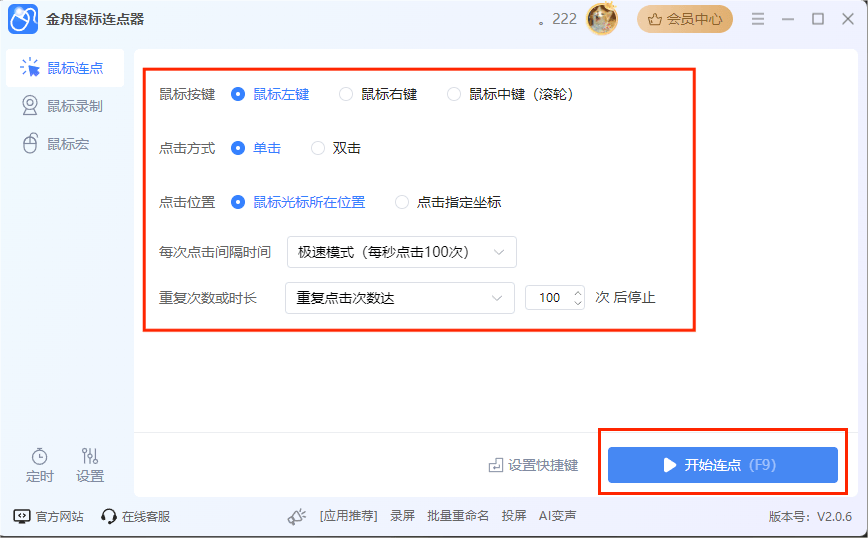Open the 批量重命名 recommended app
Viewport: 868px width, 538px height.
(x=458, y=516)
